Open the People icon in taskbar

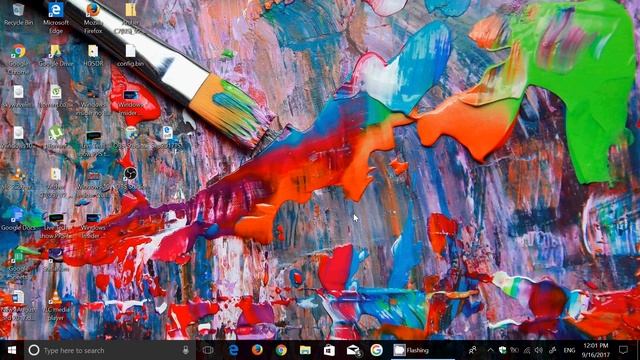[x=472, y=350]
